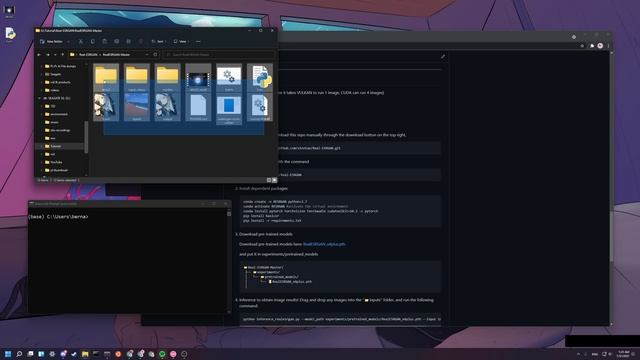Image resolution: width=640 pixels, height=360 pixels.
Task: Switch Explorer to details view layout
Action: coord(269,180)
